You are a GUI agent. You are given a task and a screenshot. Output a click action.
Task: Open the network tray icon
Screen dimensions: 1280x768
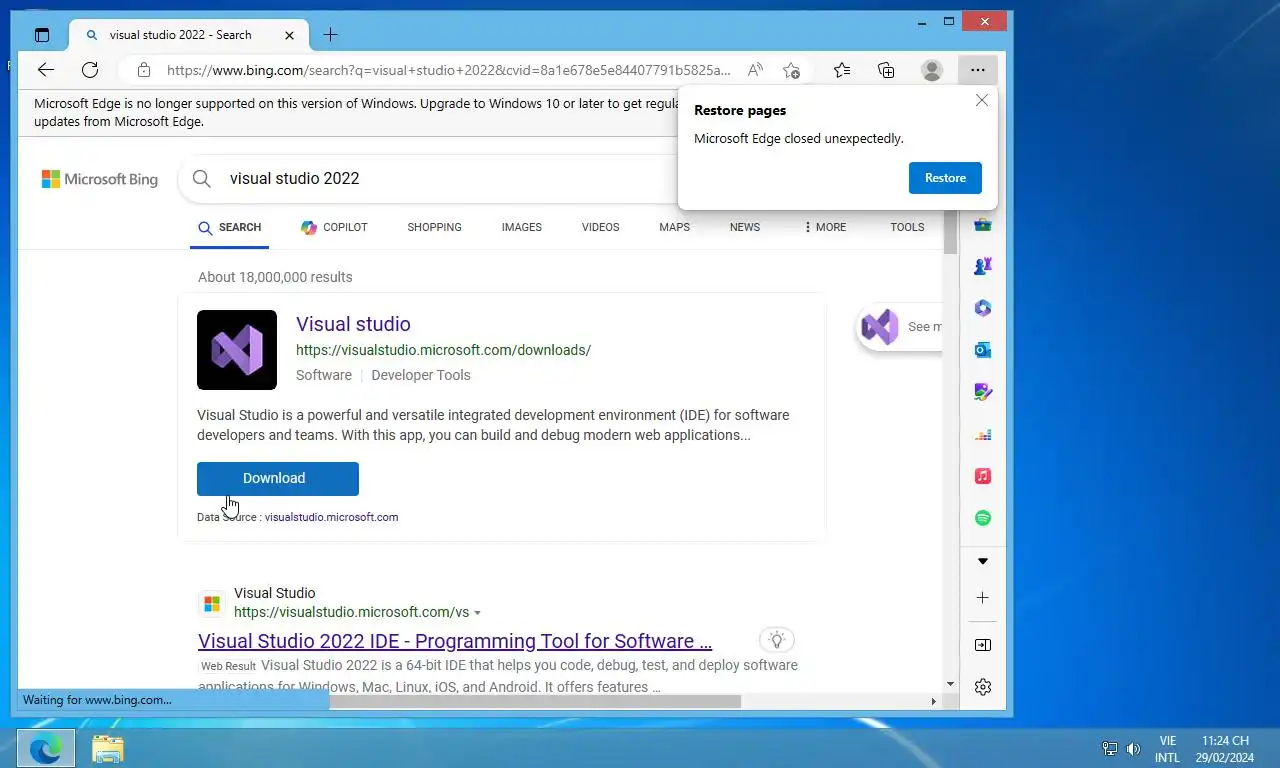[1110, 748]
